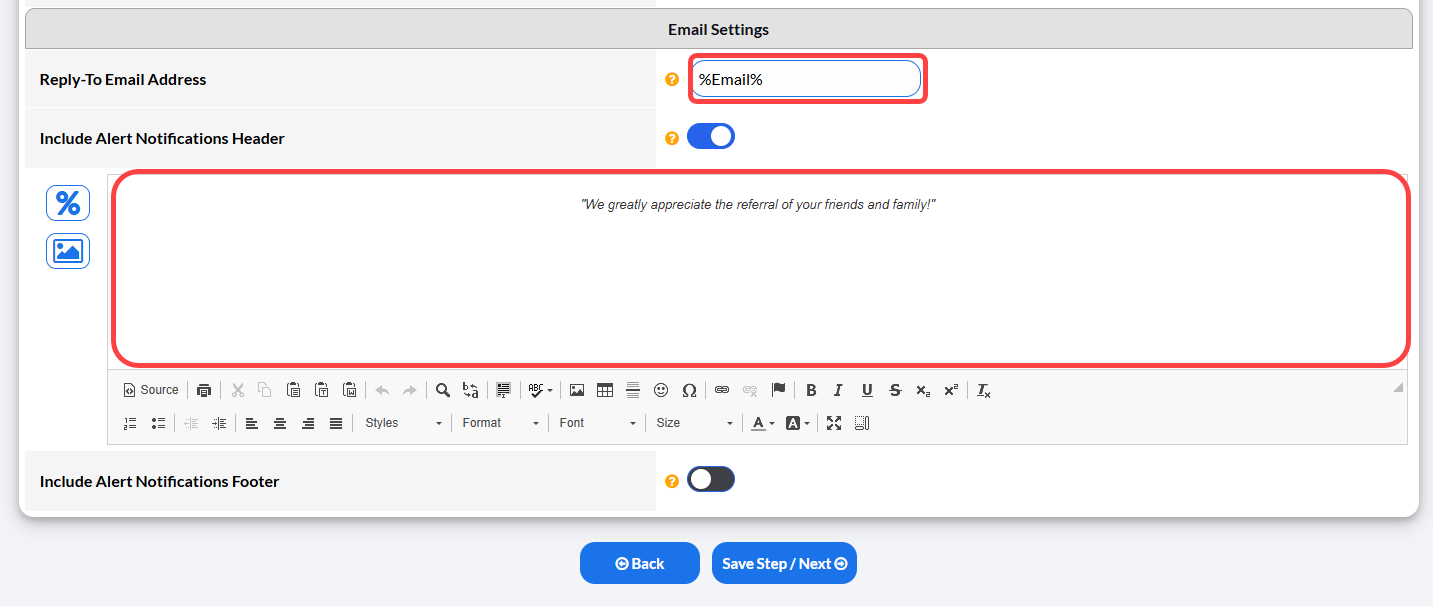Apply superscript formatting
1433x606 pixels.
(951, 390)
